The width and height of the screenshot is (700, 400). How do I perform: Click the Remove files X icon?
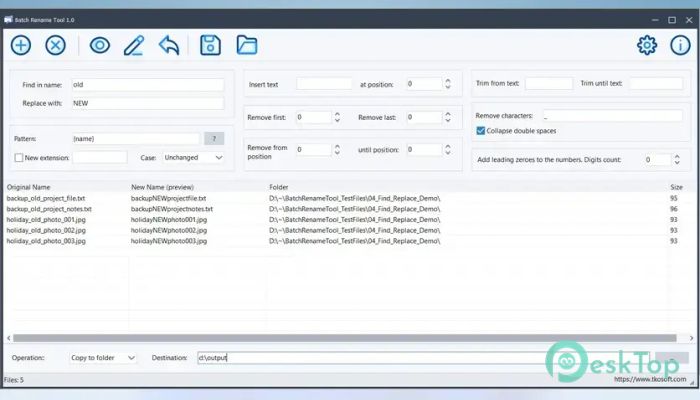[x=55, y=45]
